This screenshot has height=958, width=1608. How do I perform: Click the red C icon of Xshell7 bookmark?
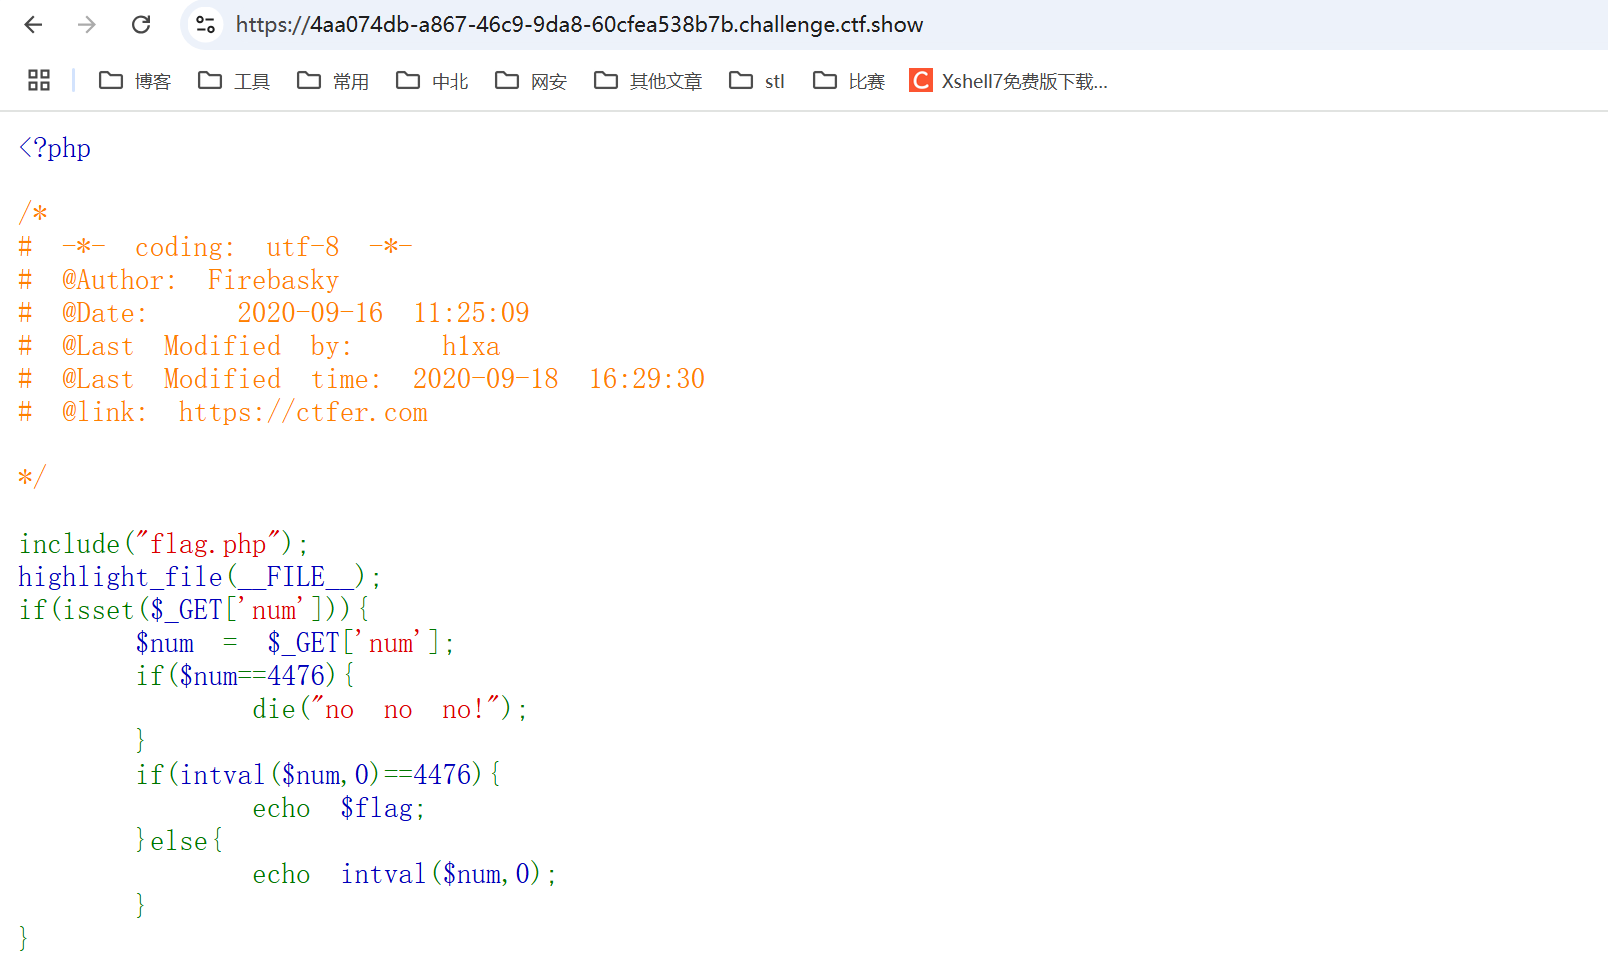(920, 80)
